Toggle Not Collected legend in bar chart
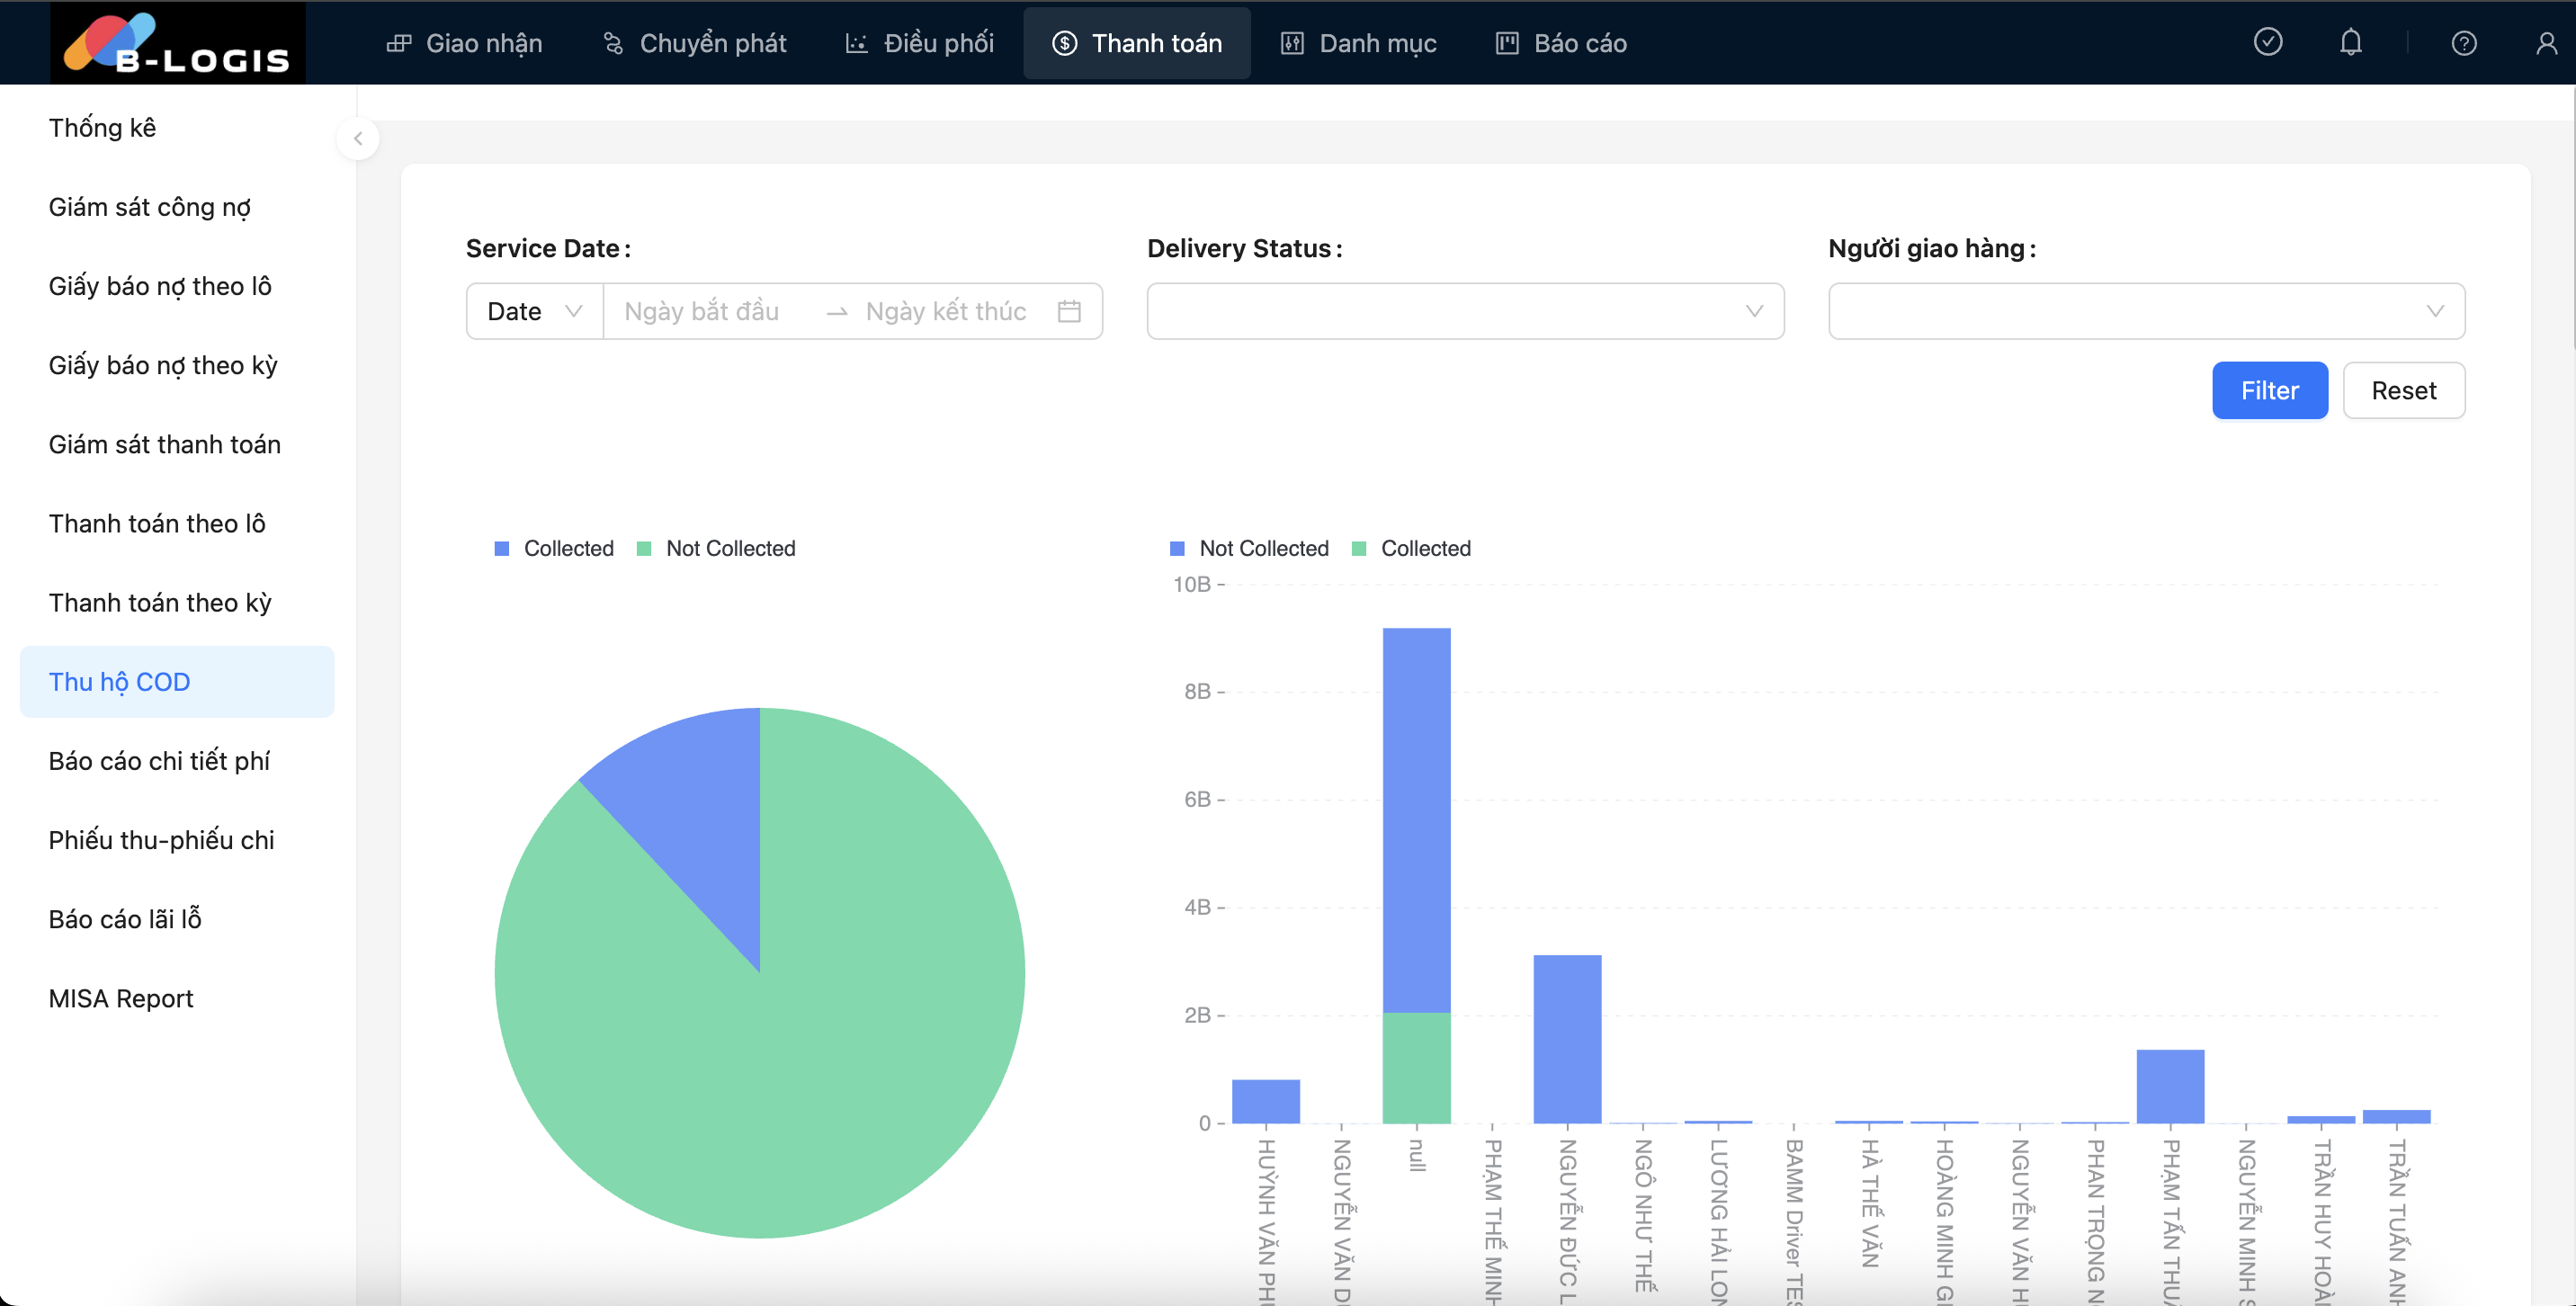The image size is (2576, 1306). coord(1249,549)
